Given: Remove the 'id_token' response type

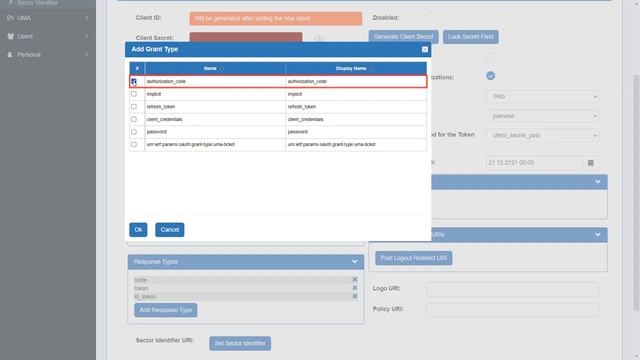Looking at the screenshot, I should (x=355, y=296).
